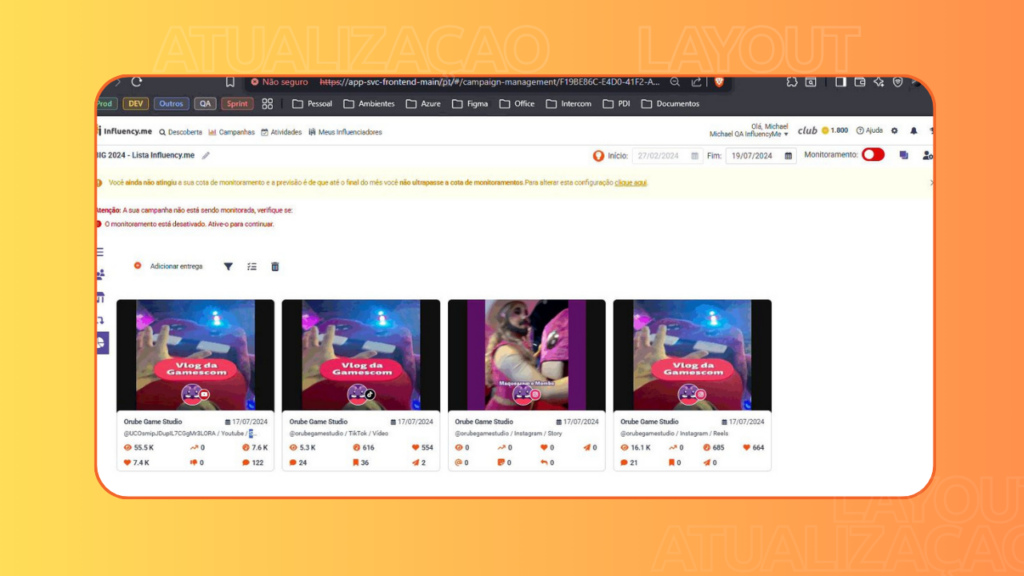1024x576 pixels.
Task: Expand the Documentos bookmarks folder
Action: coord(670,104)
